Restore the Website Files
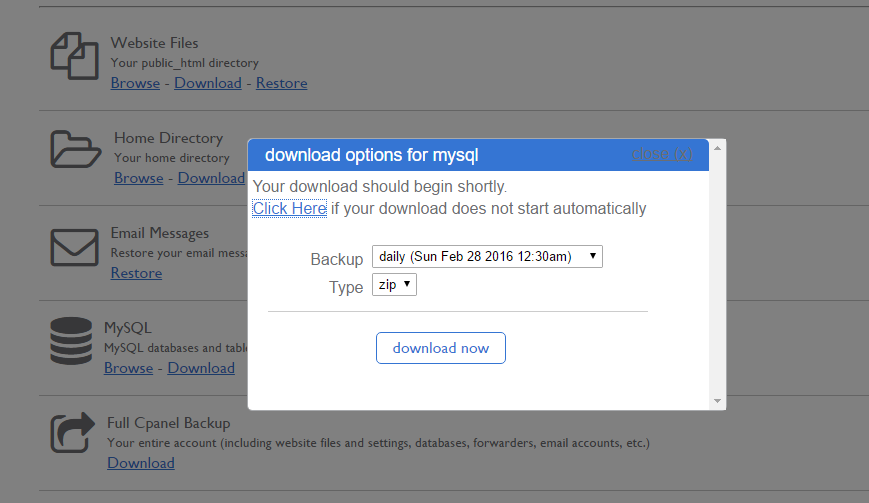 click(281, 83)
